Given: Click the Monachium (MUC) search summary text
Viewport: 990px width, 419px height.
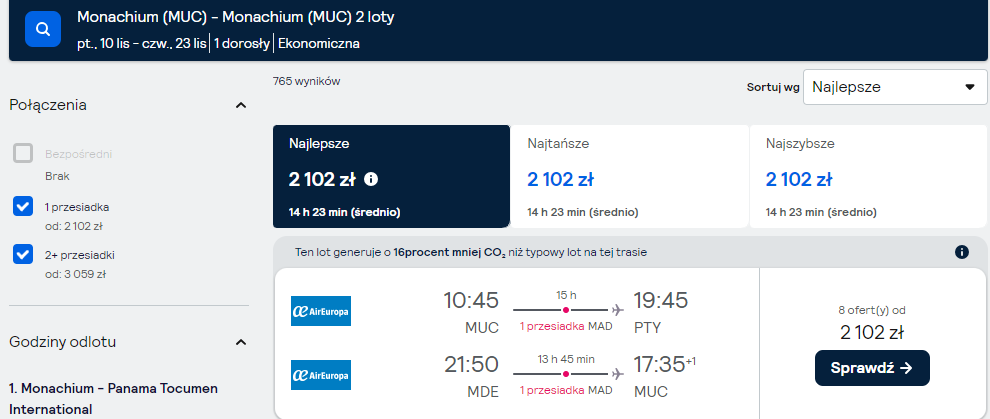Looking at the screenshot, I should pos(236,18).
